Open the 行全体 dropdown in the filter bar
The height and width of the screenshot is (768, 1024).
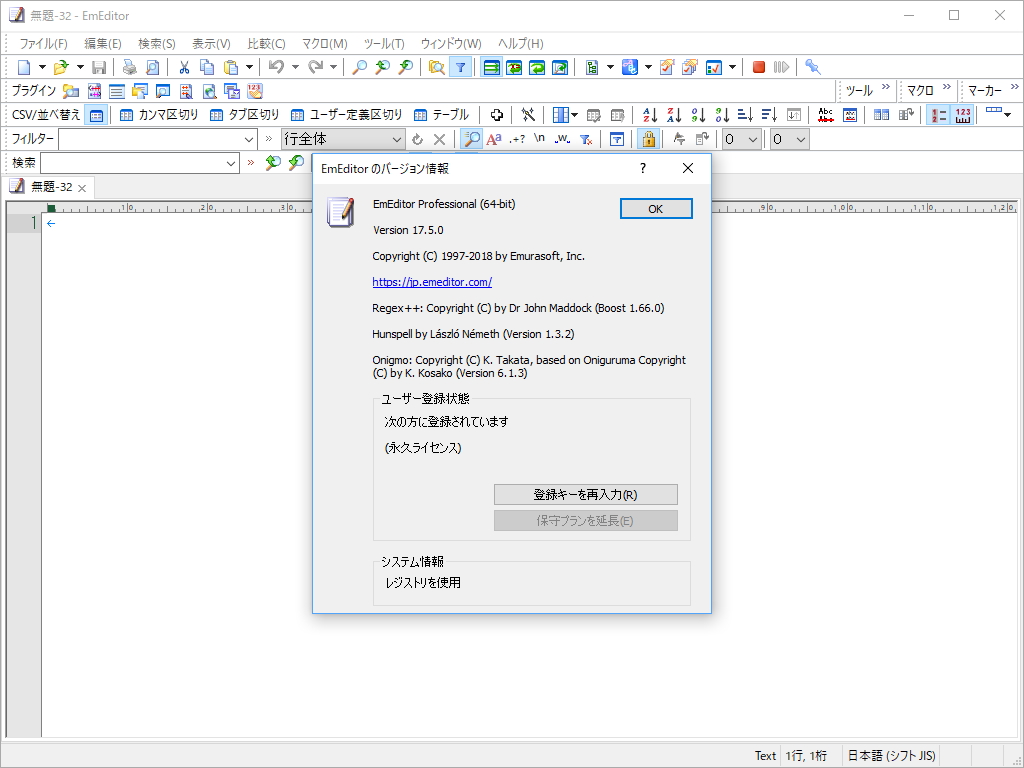[x=398, y=139]
